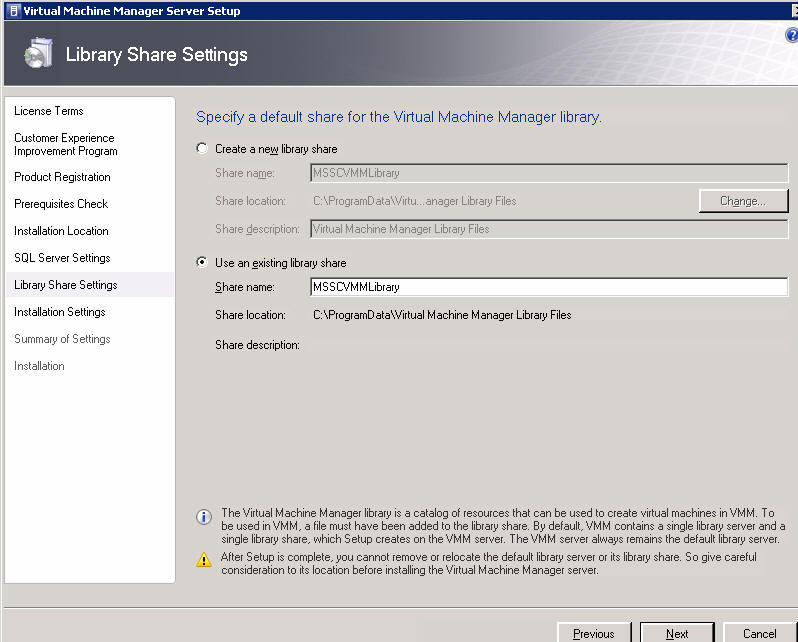This screenshot has width=798, height=642.
Task: Click the 'Share name:' label under existing share
Action: tap(245, 287)
